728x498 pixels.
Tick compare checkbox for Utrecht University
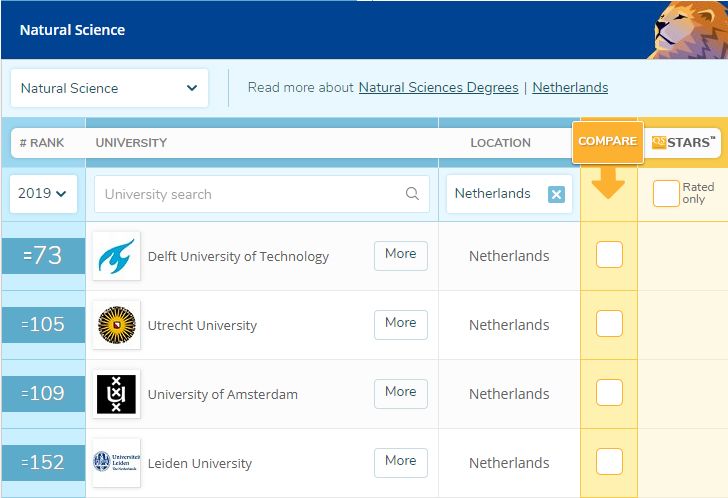click(609, 323)
